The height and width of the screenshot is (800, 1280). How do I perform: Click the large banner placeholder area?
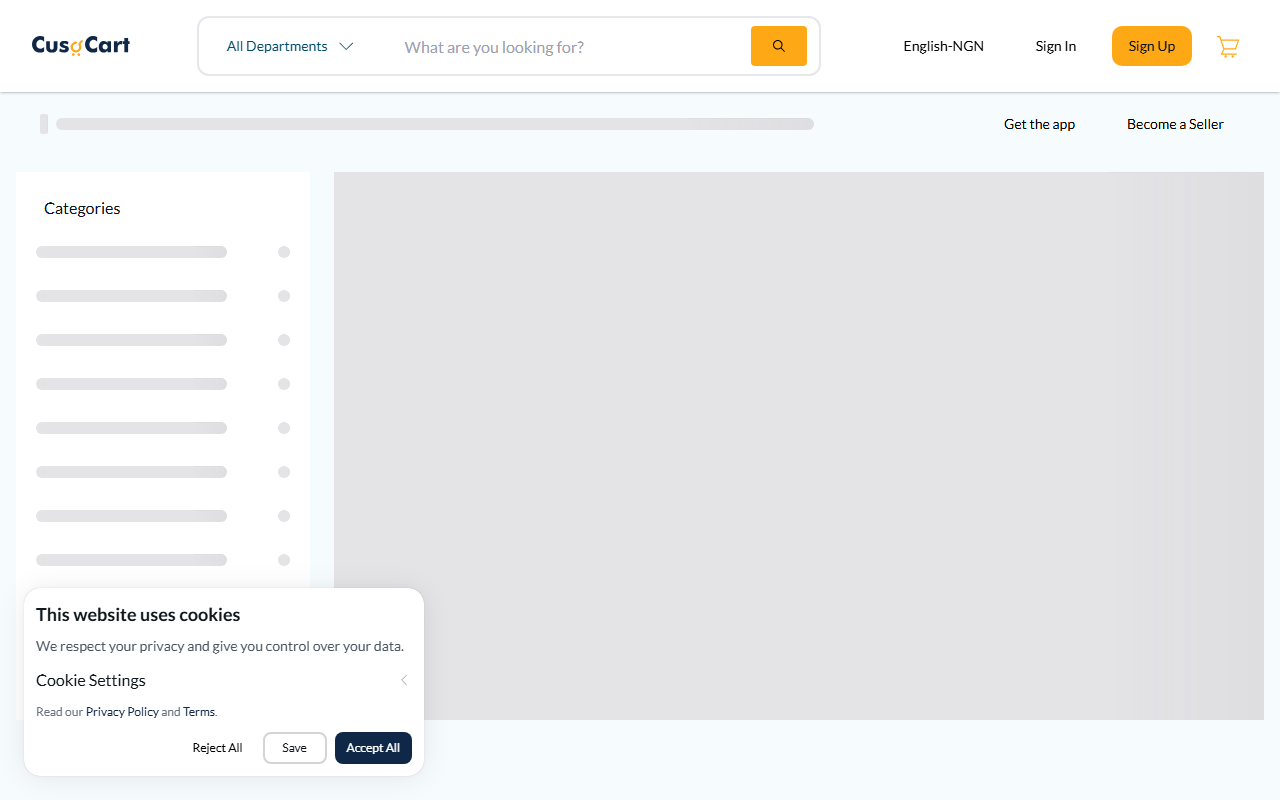tap(799, 446)
